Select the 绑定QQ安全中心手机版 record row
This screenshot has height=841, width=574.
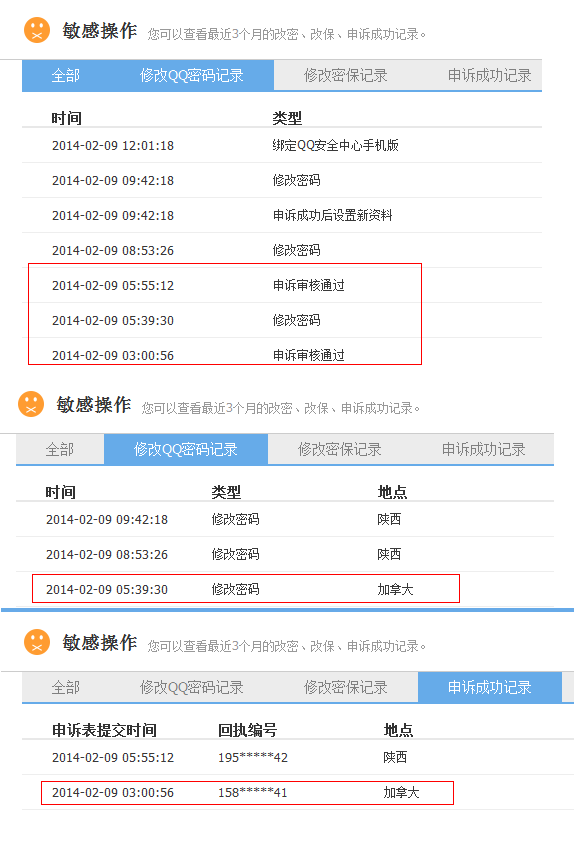pos(282,145)
